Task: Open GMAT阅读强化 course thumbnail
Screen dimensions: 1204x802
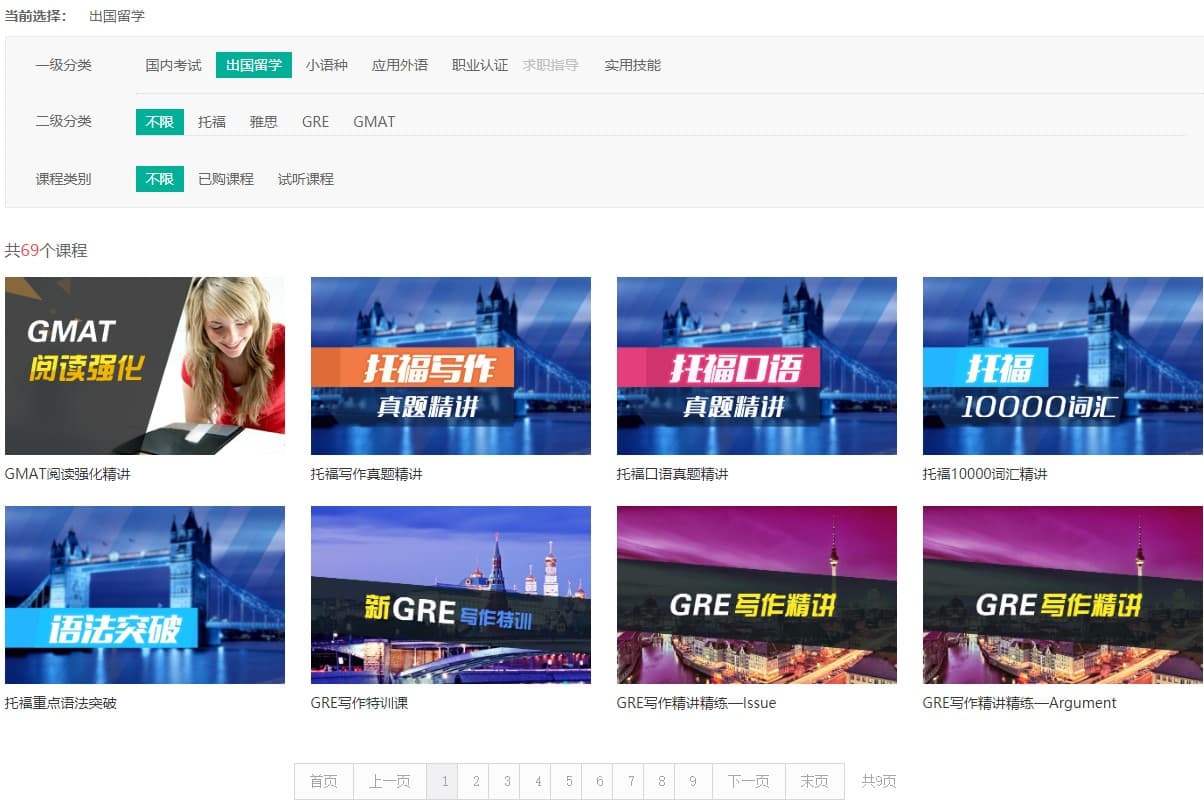Action: [x=145, y=366]
